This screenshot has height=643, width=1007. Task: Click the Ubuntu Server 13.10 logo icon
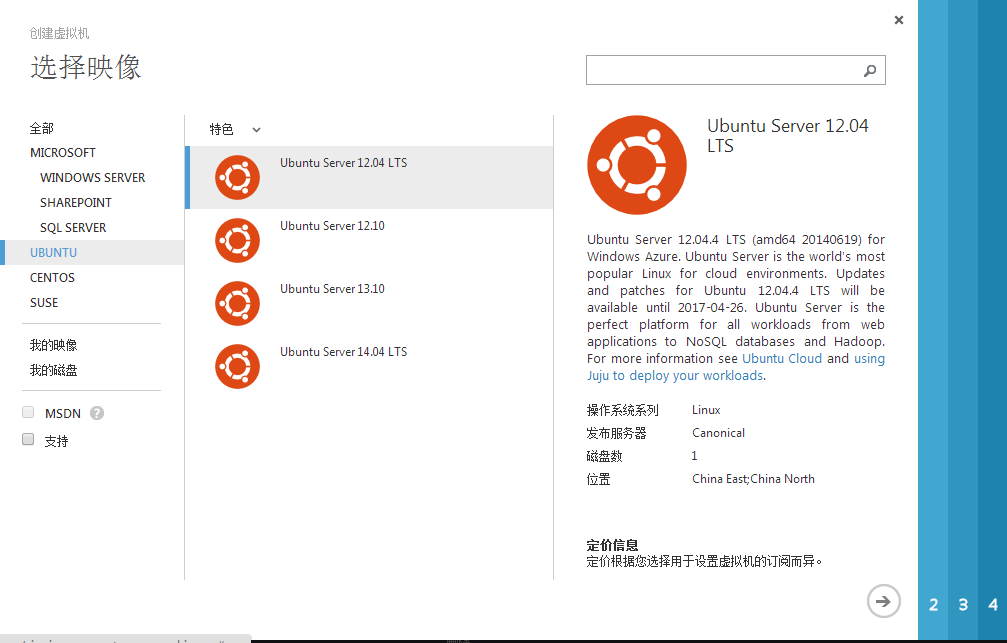238,303
